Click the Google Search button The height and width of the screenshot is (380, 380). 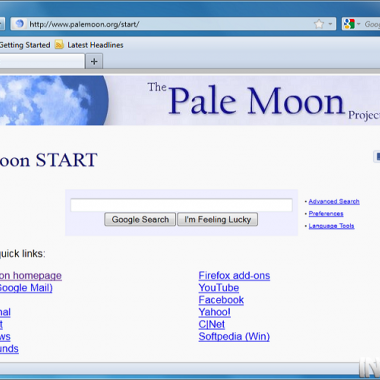[x=140, y=220]
